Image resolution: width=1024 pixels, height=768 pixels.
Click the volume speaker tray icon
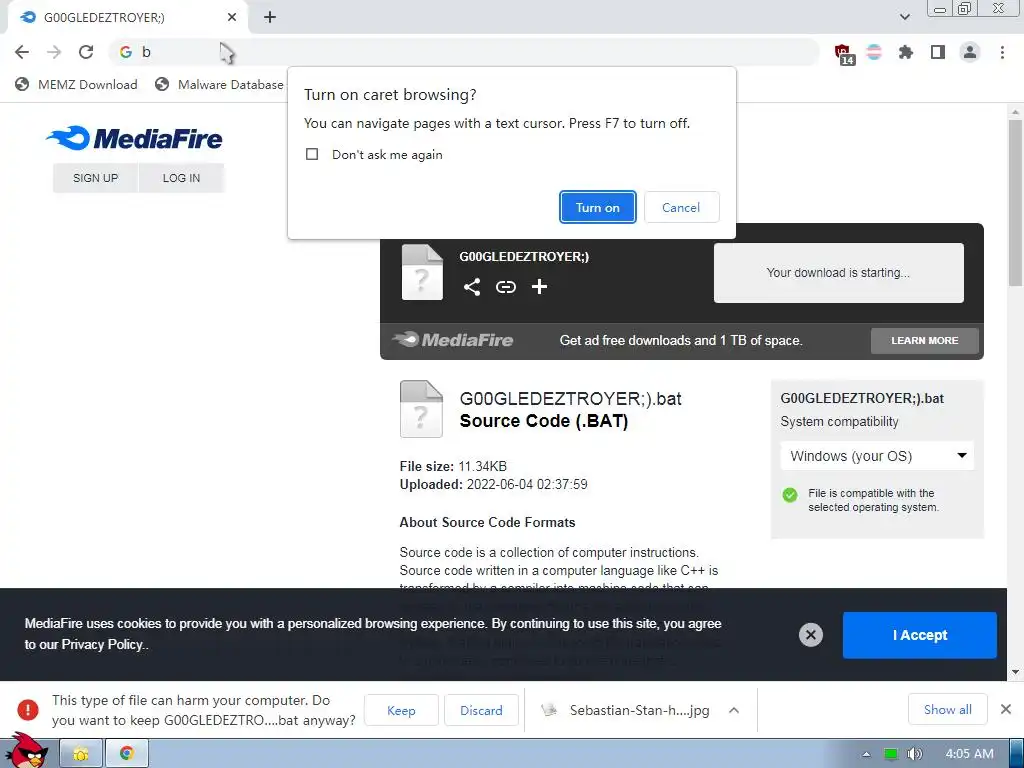click(914, 754)
